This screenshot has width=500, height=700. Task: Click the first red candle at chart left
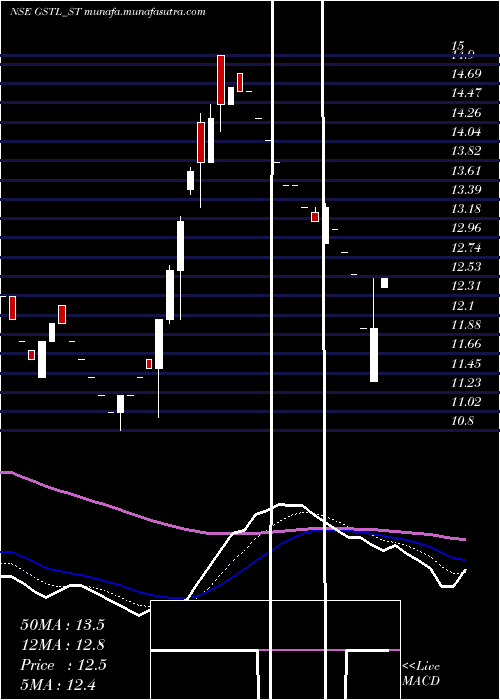[12, 308]
